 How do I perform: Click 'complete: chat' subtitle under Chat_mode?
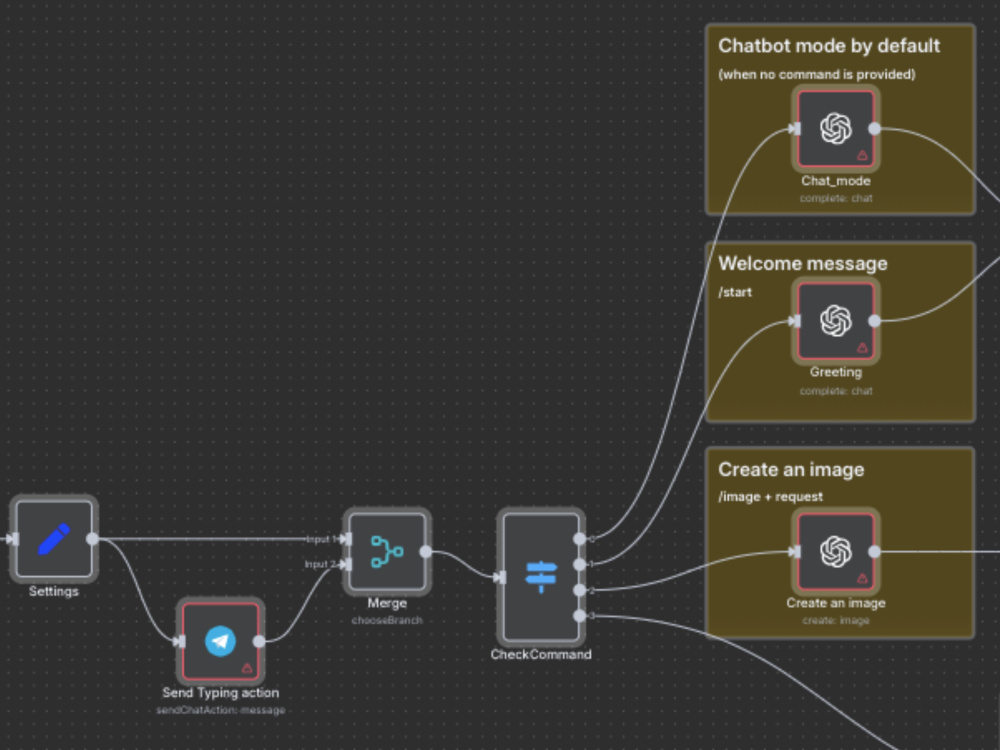[836, 198]
